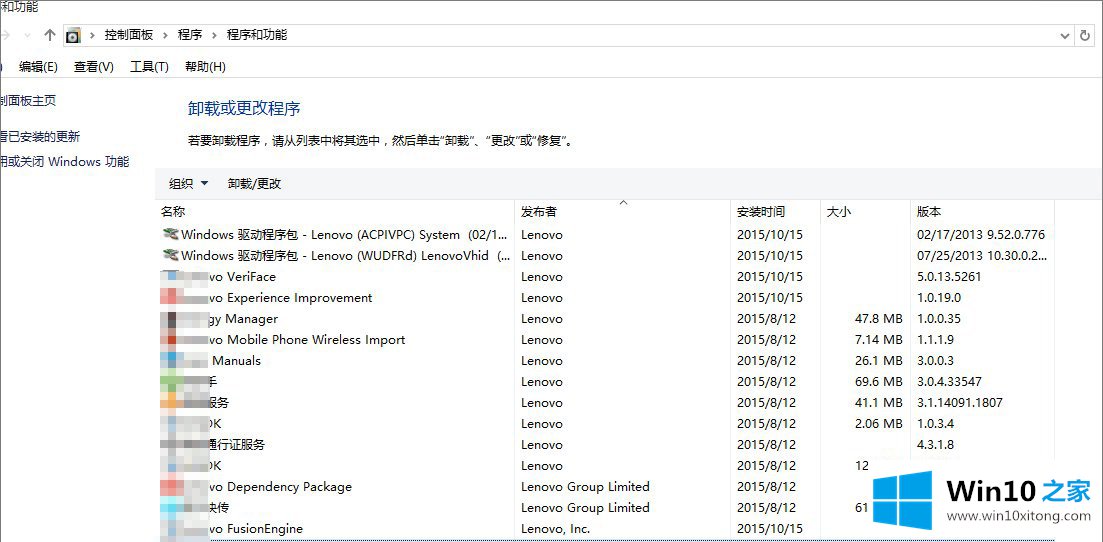Viewport: 1103px width, 542px height.
Task: Click version 5.0.13.5261
Action: pyautogui.click(x=950, y=277)
